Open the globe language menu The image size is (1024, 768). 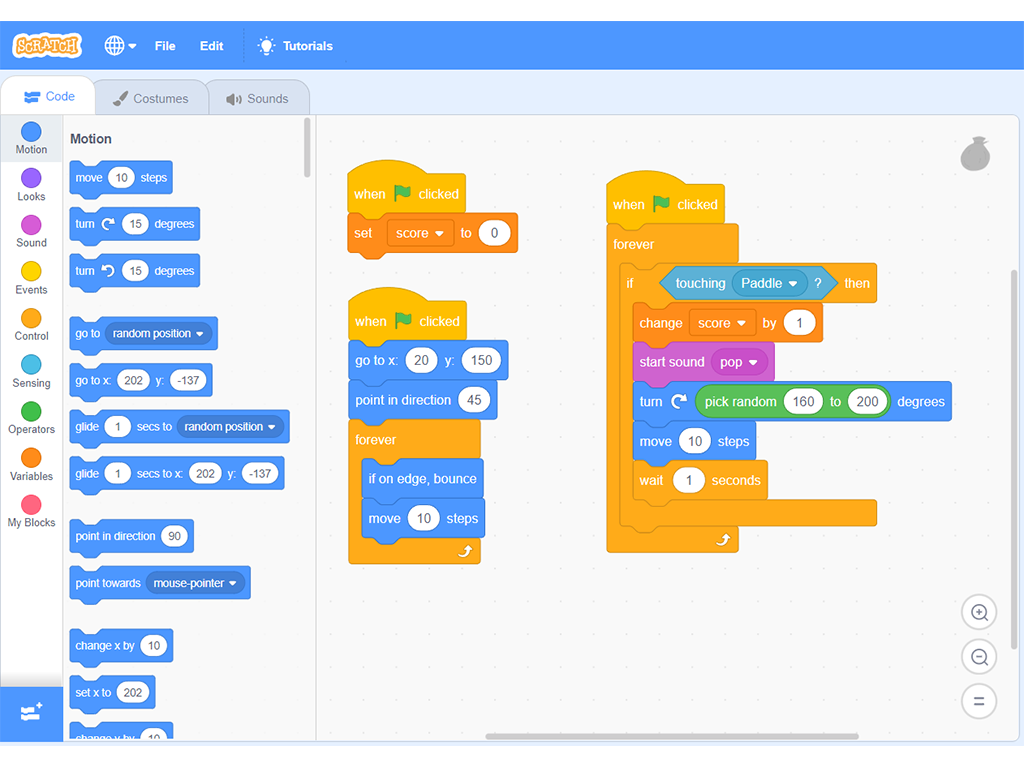[x=121, y=46]
